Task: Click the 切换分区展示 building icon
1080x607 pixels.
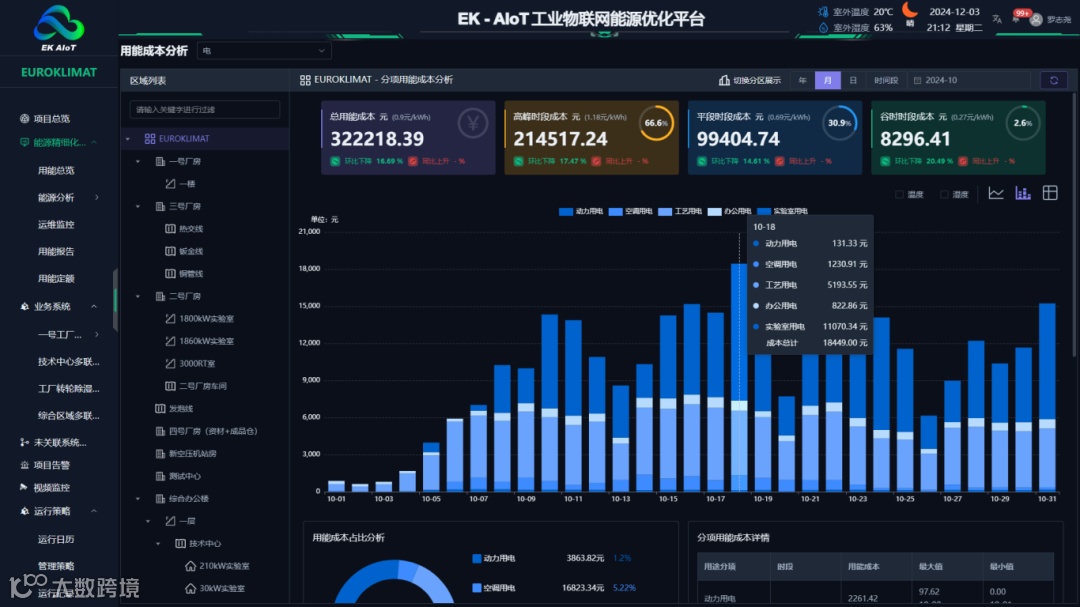Action: pyautogui.click(x=724, y=80)
